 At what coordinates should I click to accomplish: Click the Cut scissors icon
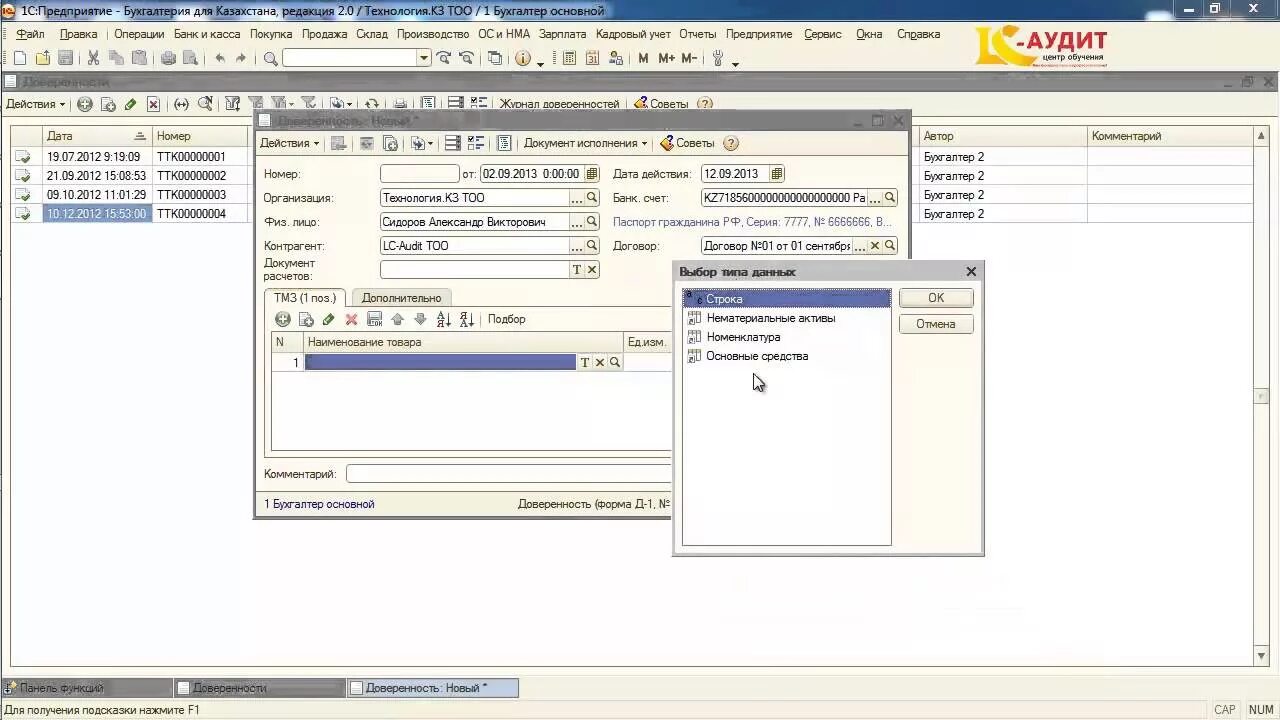pyautogui.click(x=93, y=58)
